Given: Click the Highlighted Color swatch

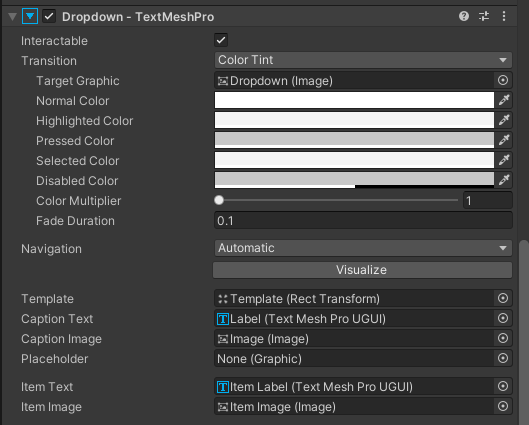Looking at the screenshot, I should (354, 120).
